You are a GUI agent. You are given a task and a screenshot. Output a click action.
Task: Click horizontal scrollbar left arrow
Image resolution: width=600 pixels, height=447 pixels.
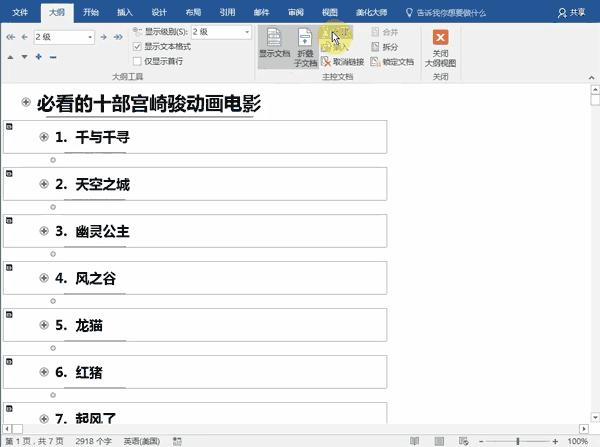[x=7, y=429]
